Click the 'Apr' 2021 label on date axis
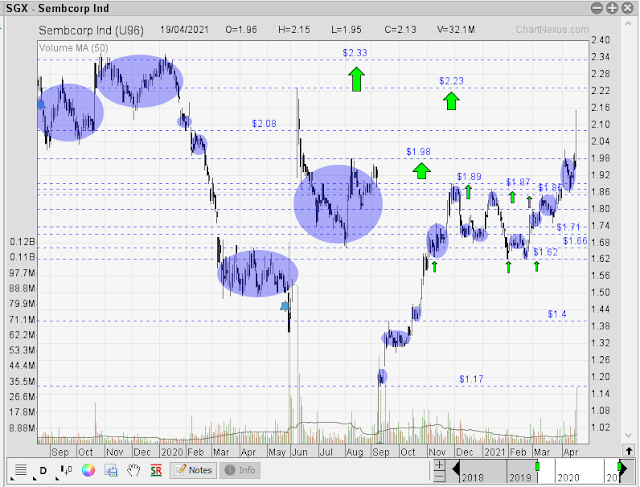Image resolution: width=640 pixels, height=487 pixels. coord(570,452)
